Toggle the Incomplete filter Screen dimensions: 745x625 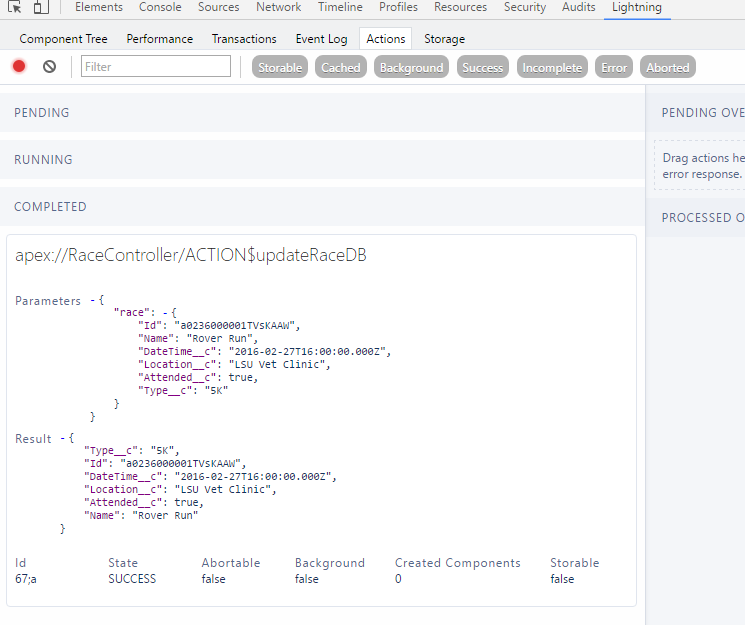click(x=552, y=68)
